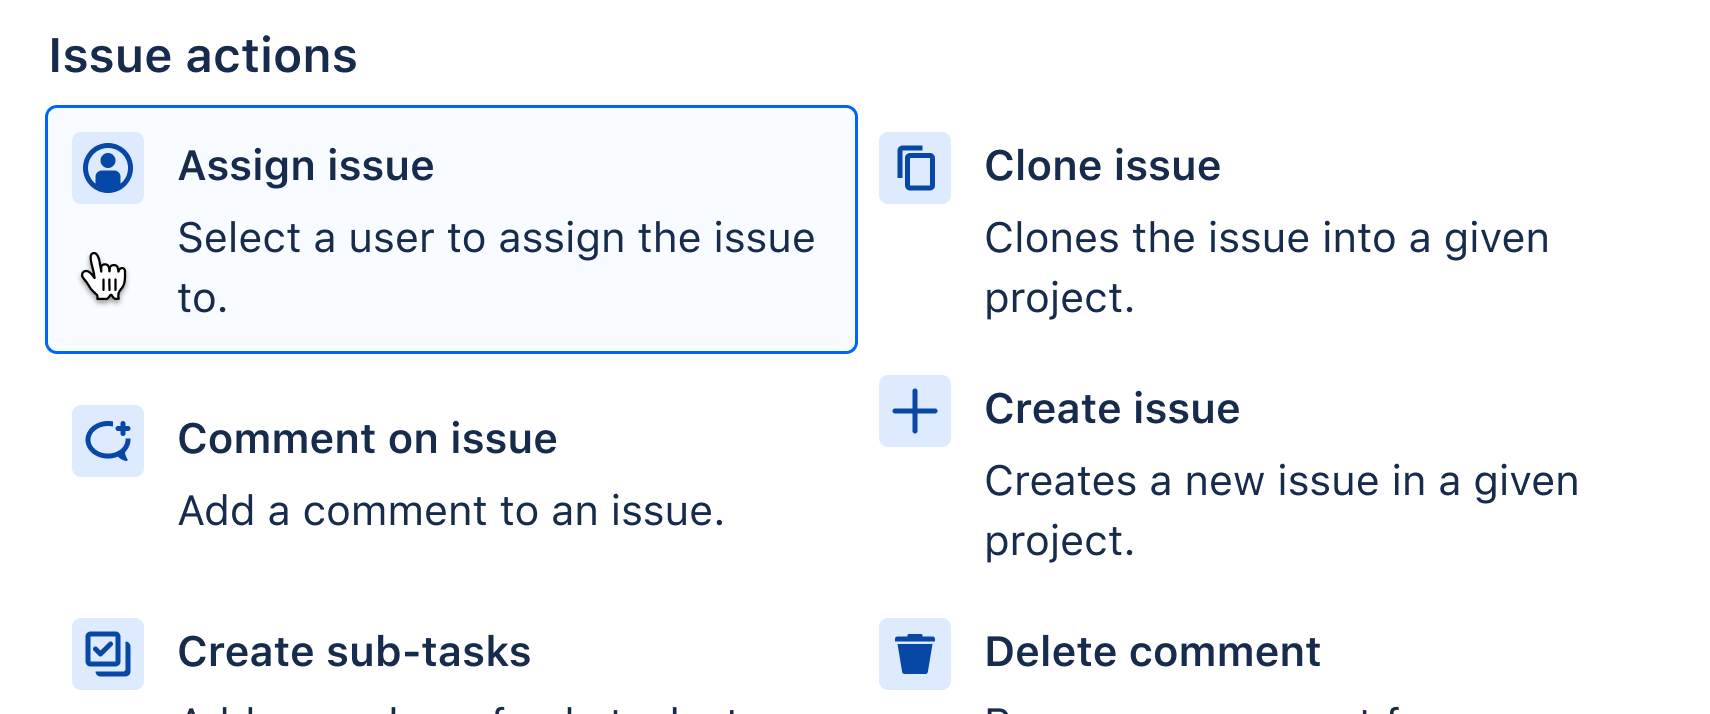
Task: Click the Add a comment description
Action: [x=451, y=510]
